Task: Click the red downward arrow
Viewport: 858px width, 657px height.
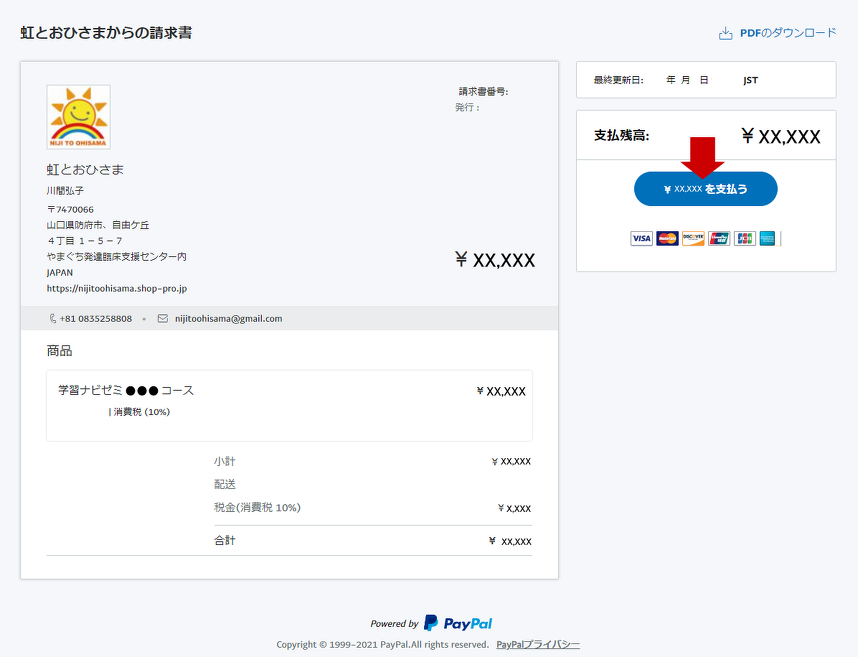Action: [702, 157]
